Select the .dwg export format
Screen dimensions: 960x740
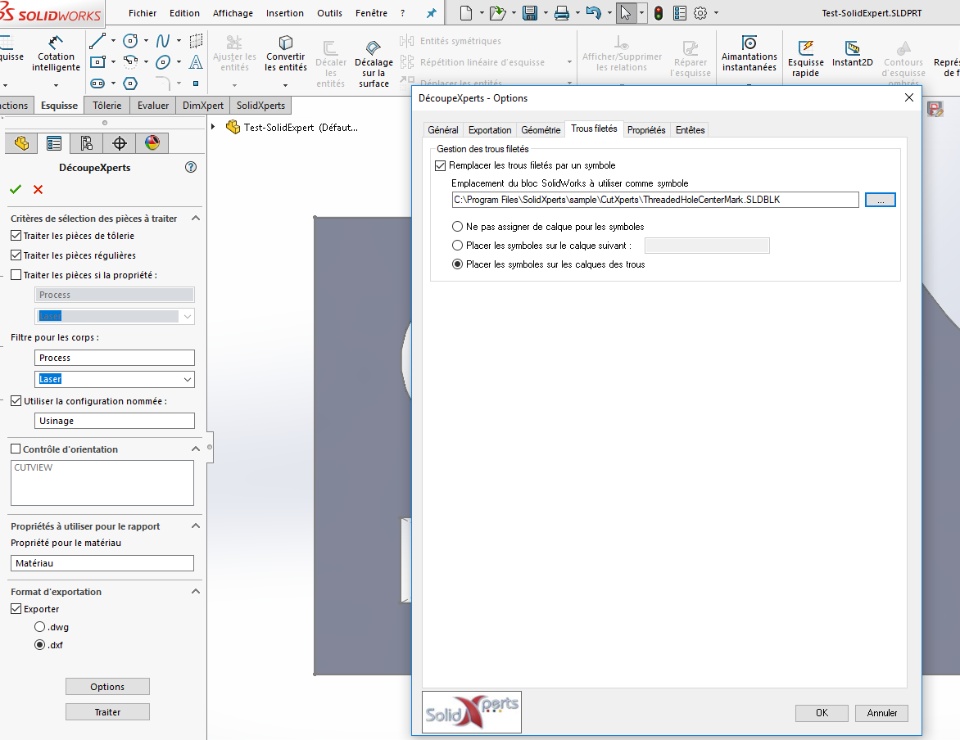click(39, 627)
